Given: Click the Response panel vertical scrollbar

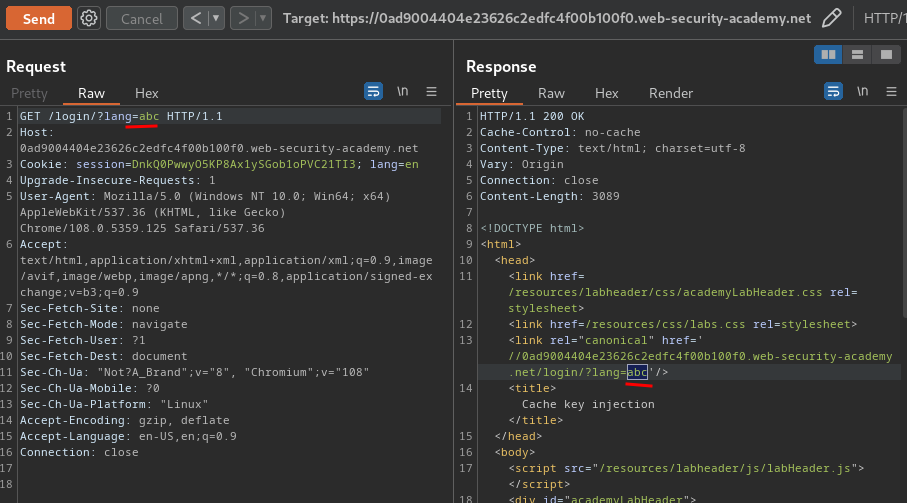Looking at the screenshot, I should pos(904,214).
